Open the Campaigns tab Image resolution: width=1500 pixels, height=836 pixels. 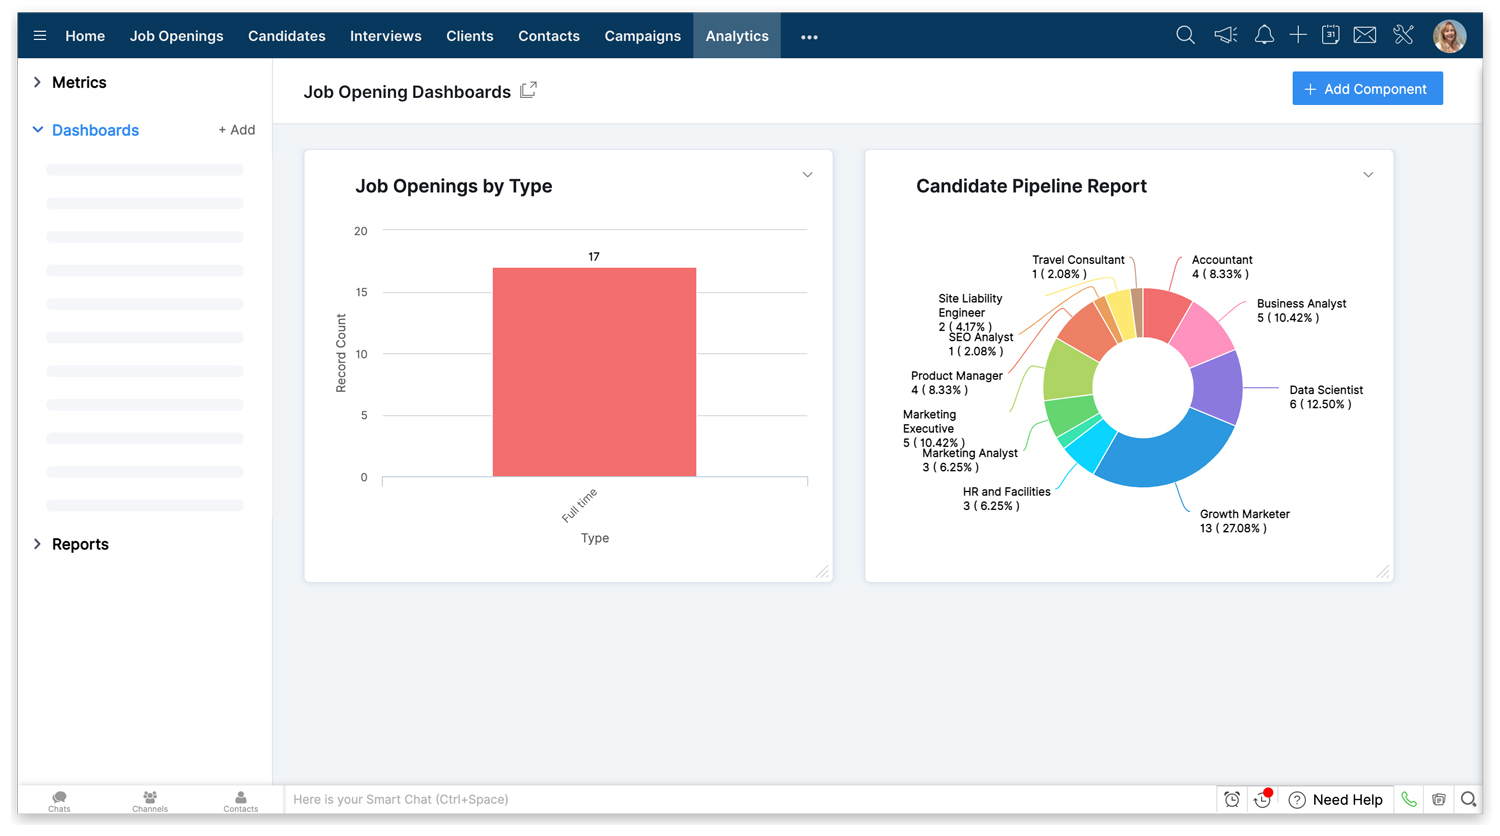click(x=643, y=36)
